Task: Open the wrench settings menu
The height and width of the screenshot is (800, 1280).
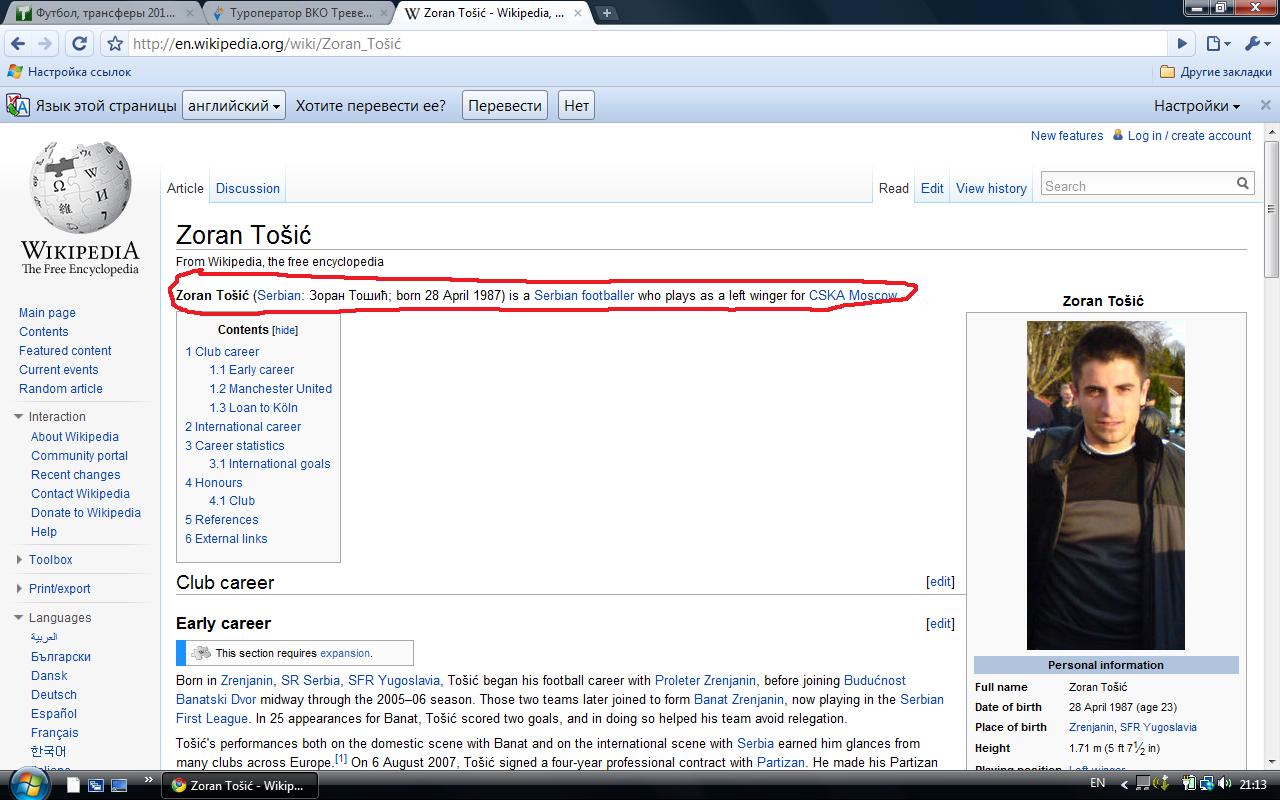Action: coord(1255,44)
